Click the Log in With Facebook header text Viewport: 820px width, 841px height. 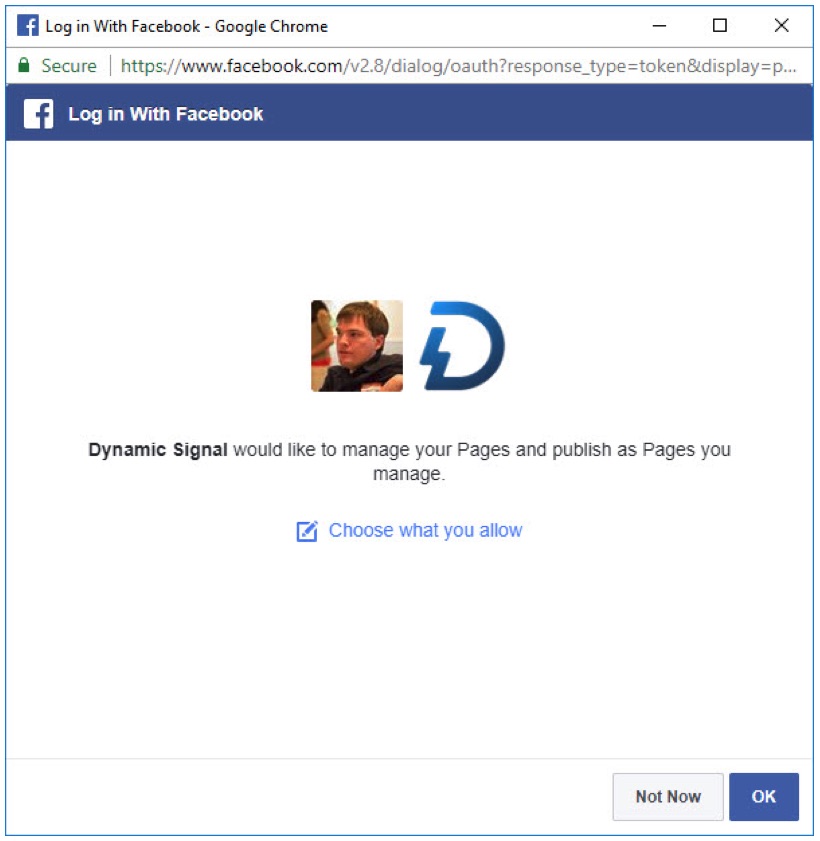click(x=166, y=114)
